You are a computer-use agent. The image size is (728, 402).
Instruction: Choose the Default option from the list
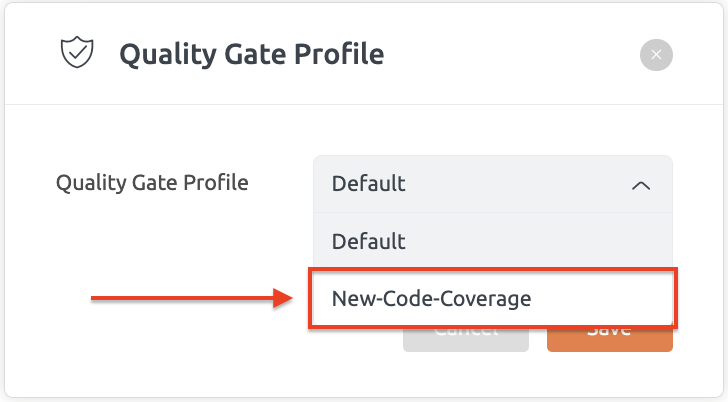pos(493,241)
